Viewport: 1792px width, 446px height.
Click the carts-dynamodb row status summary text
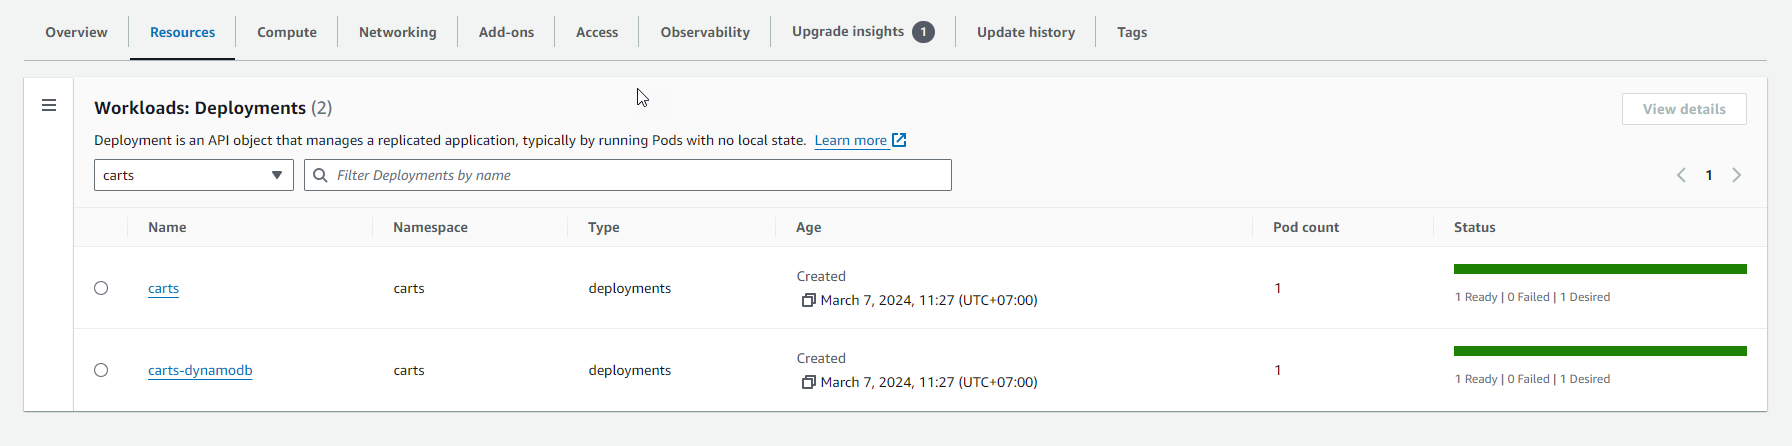(1532, 379)
